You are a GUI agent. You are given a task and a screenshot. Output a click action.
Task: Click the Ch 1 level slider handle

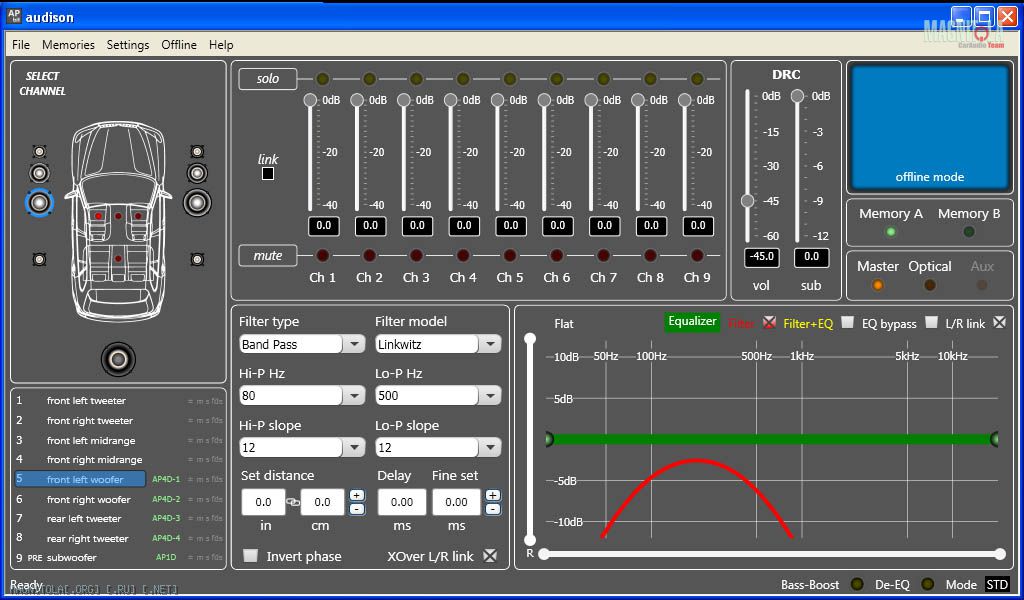click(310, 100)
